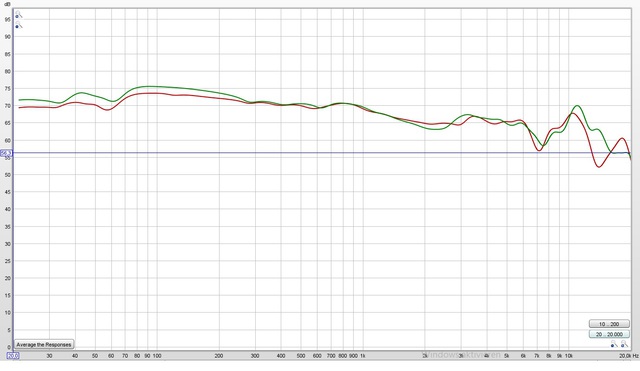Viewport: 640px width, 371px height.
Task: Click the Average the Responses button
Action: 44,345
